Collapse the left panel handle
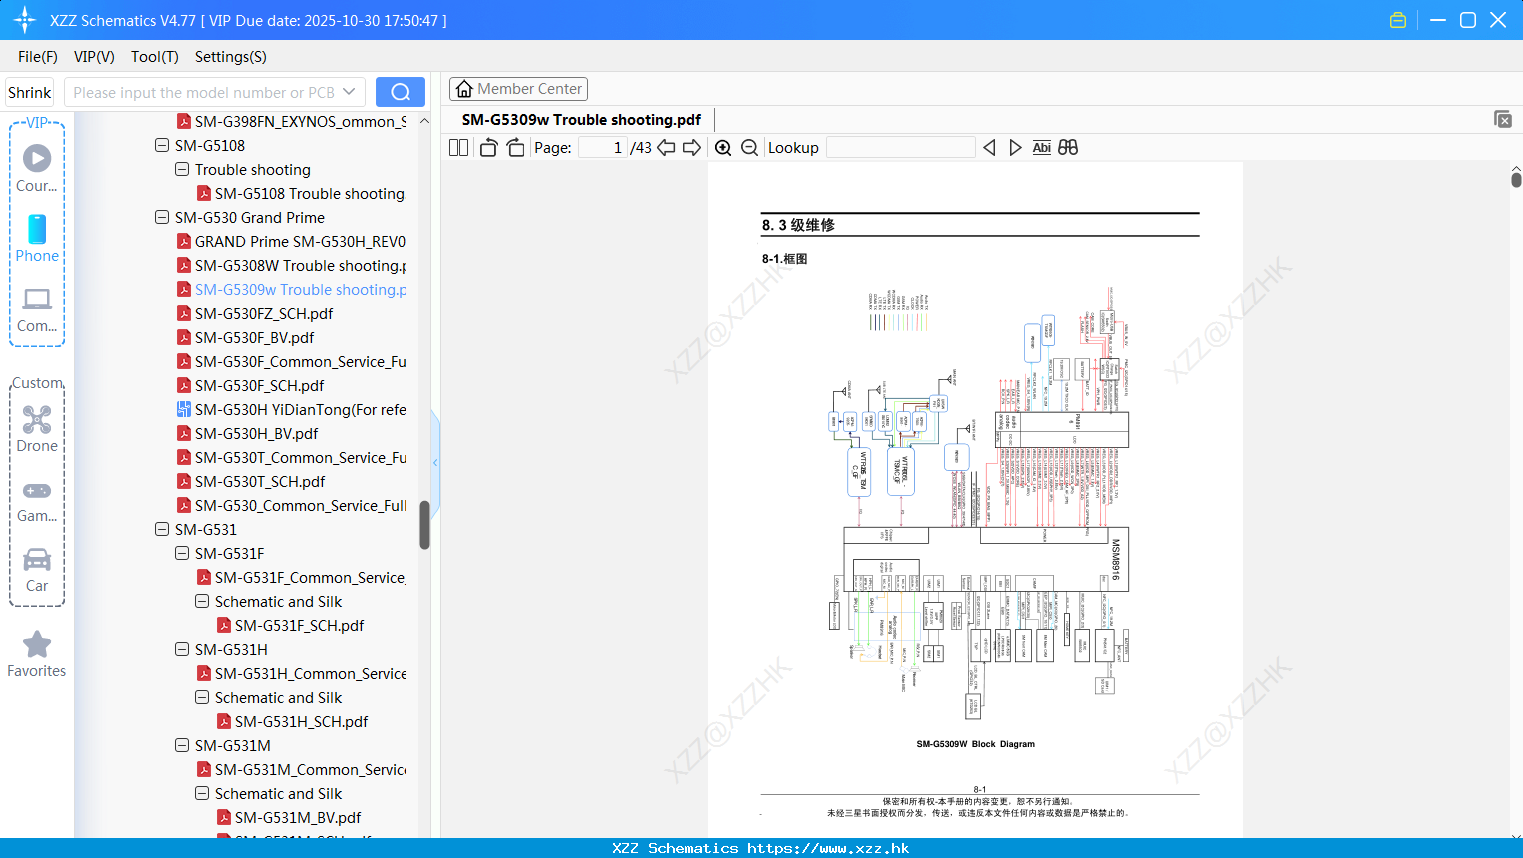 [435, 462]
